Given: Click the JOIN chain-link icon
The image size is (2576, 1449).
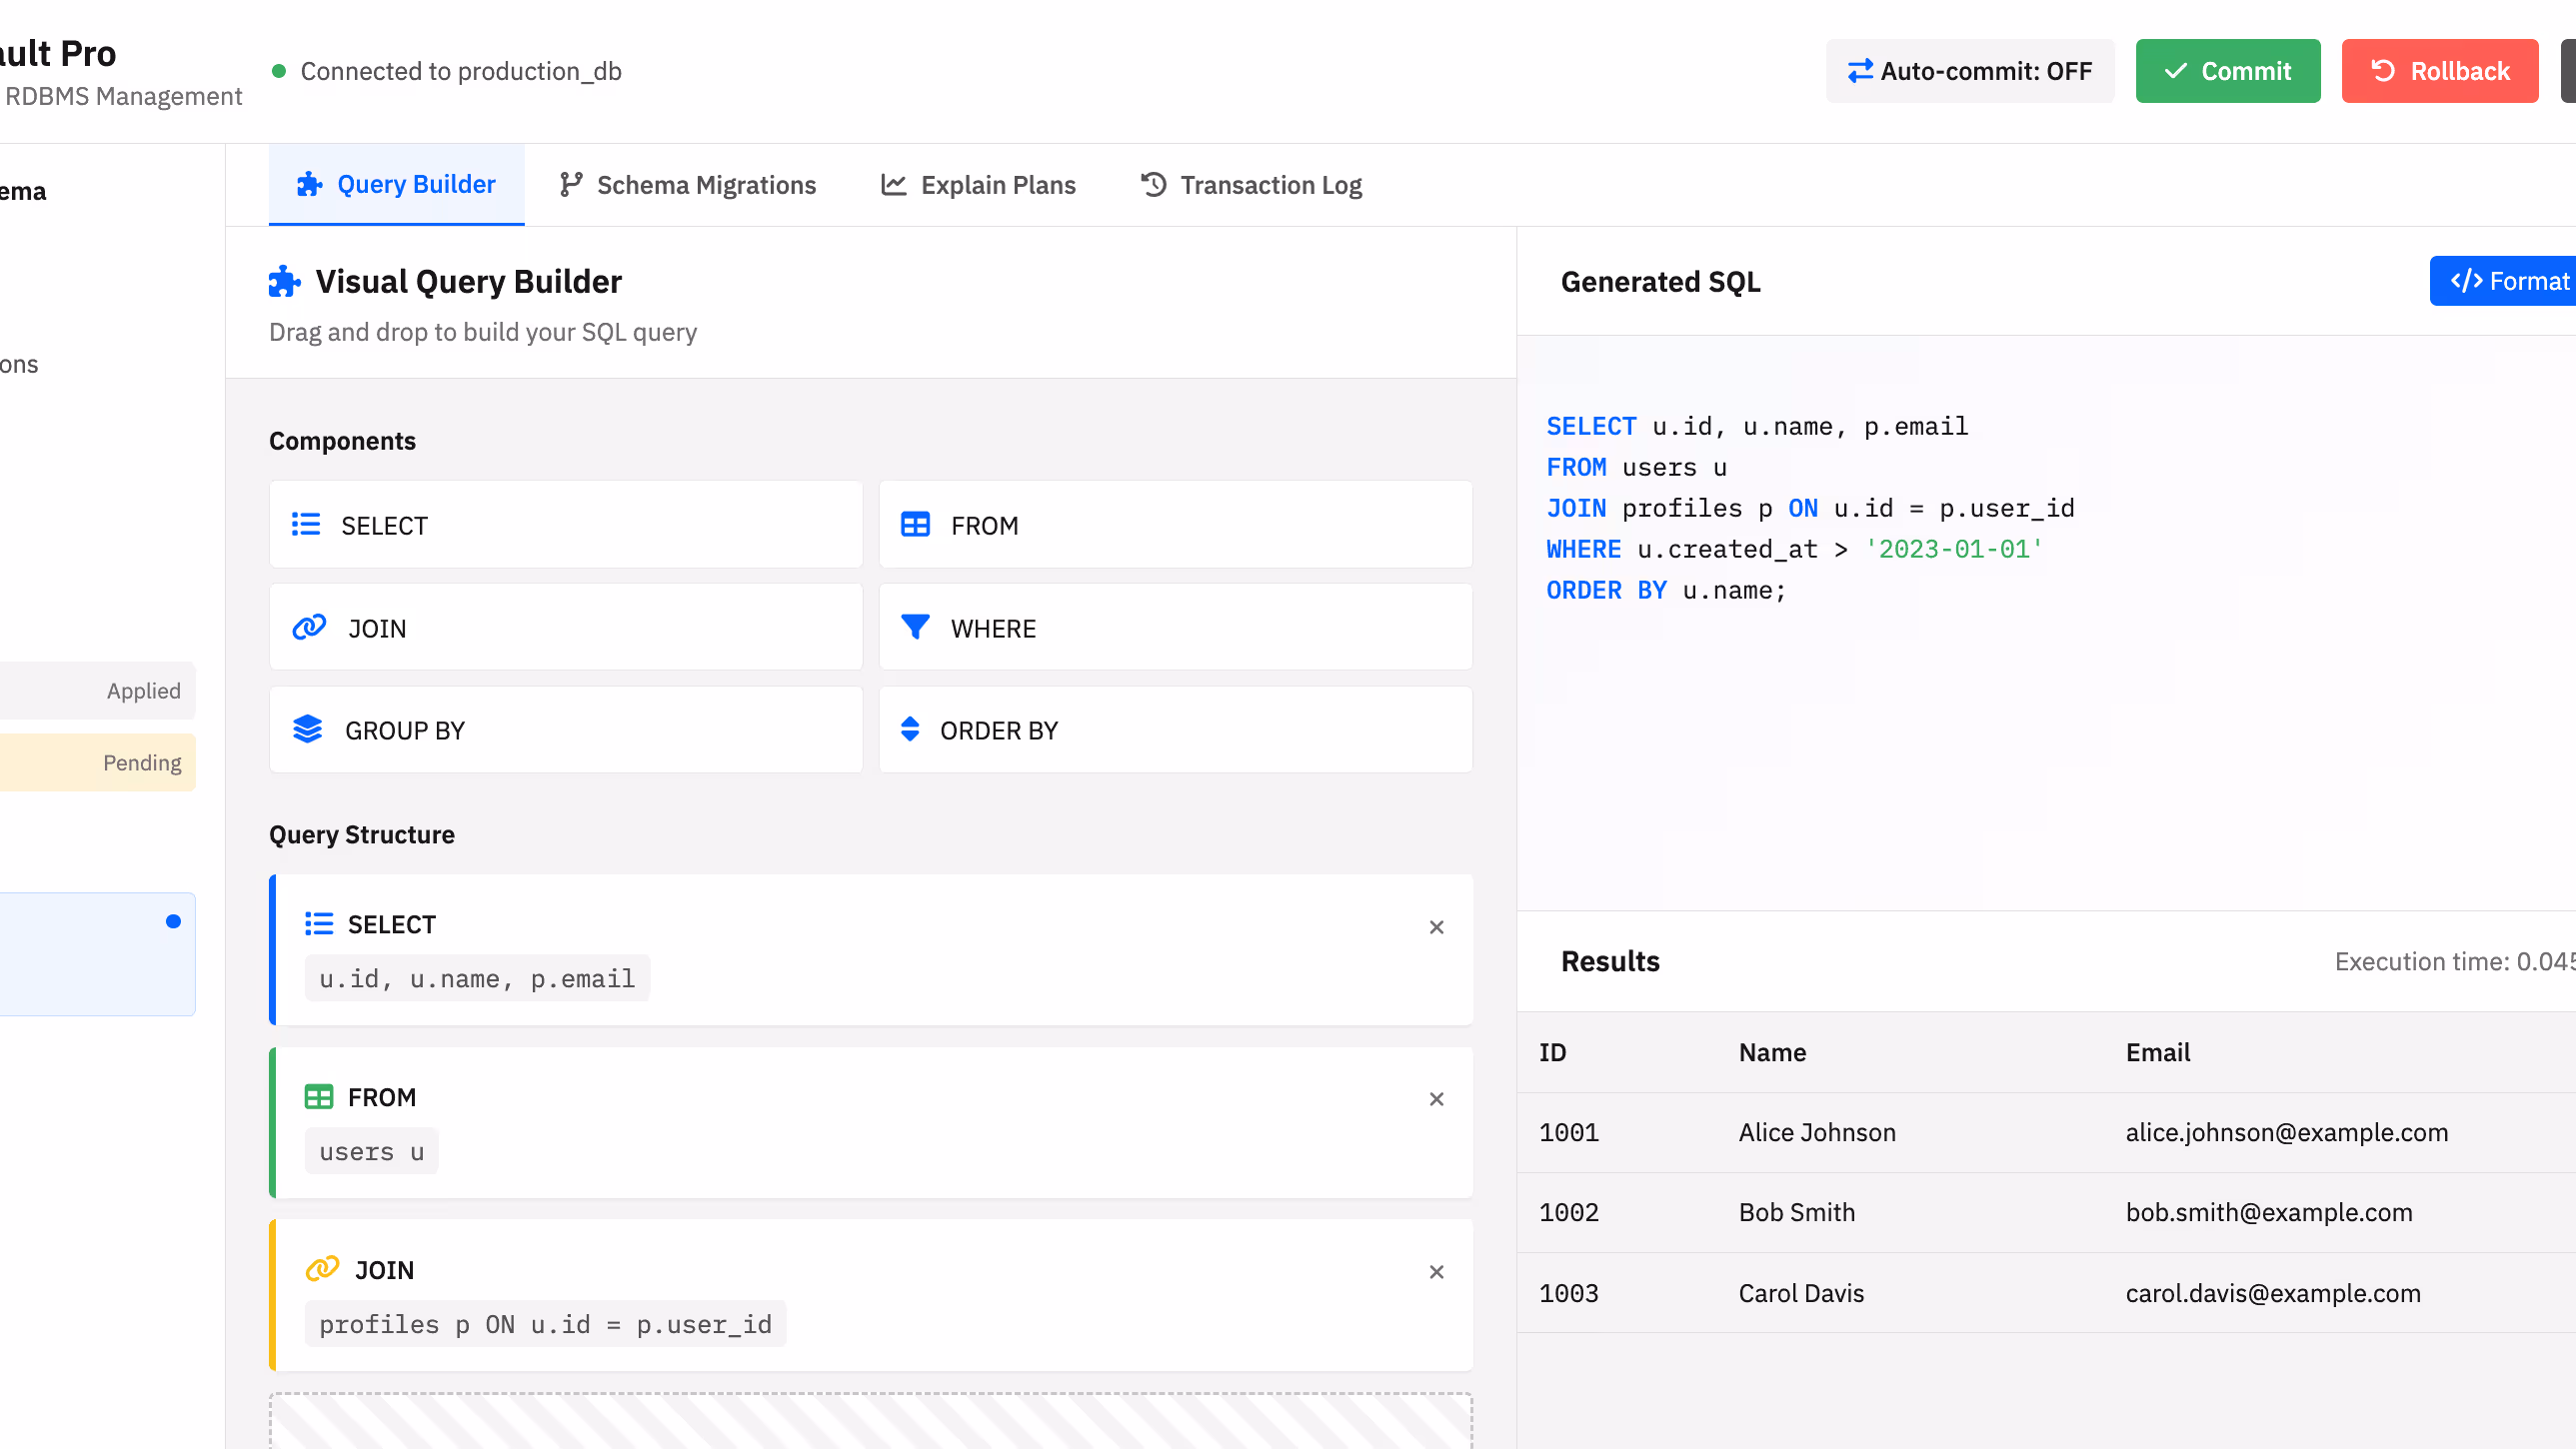Looking at the screenshot, I should 308,627.
